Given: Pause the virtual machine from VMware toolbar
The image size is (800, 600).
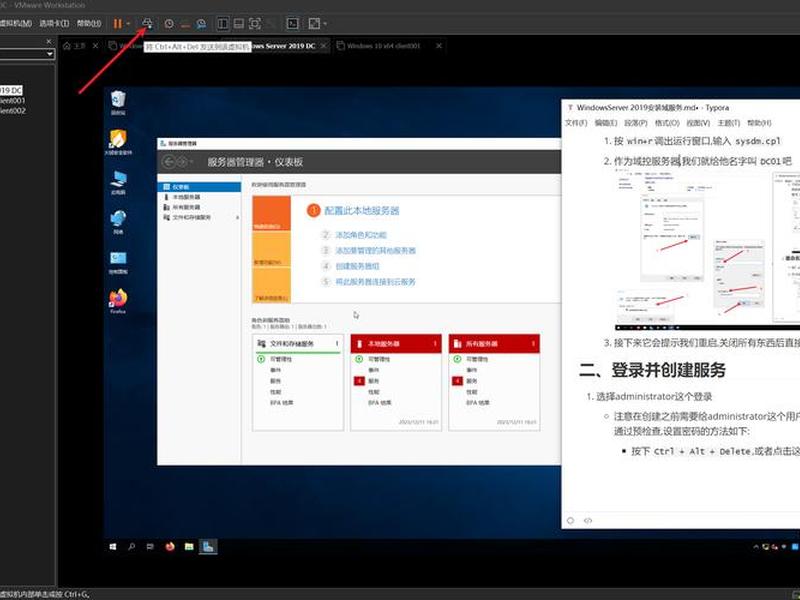Looking at the screenshot, I should click(118, 23).
